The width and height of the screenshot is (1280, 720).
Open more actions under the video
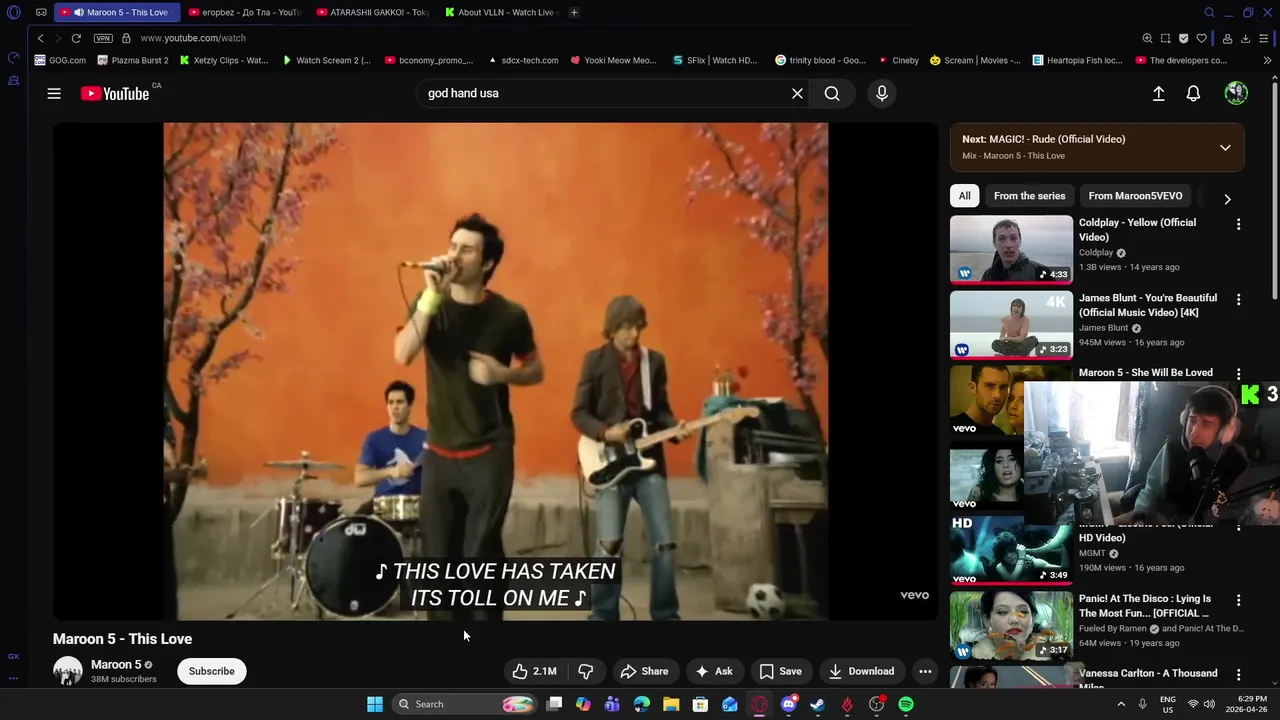pyautogui.click(x=925, y=671)
